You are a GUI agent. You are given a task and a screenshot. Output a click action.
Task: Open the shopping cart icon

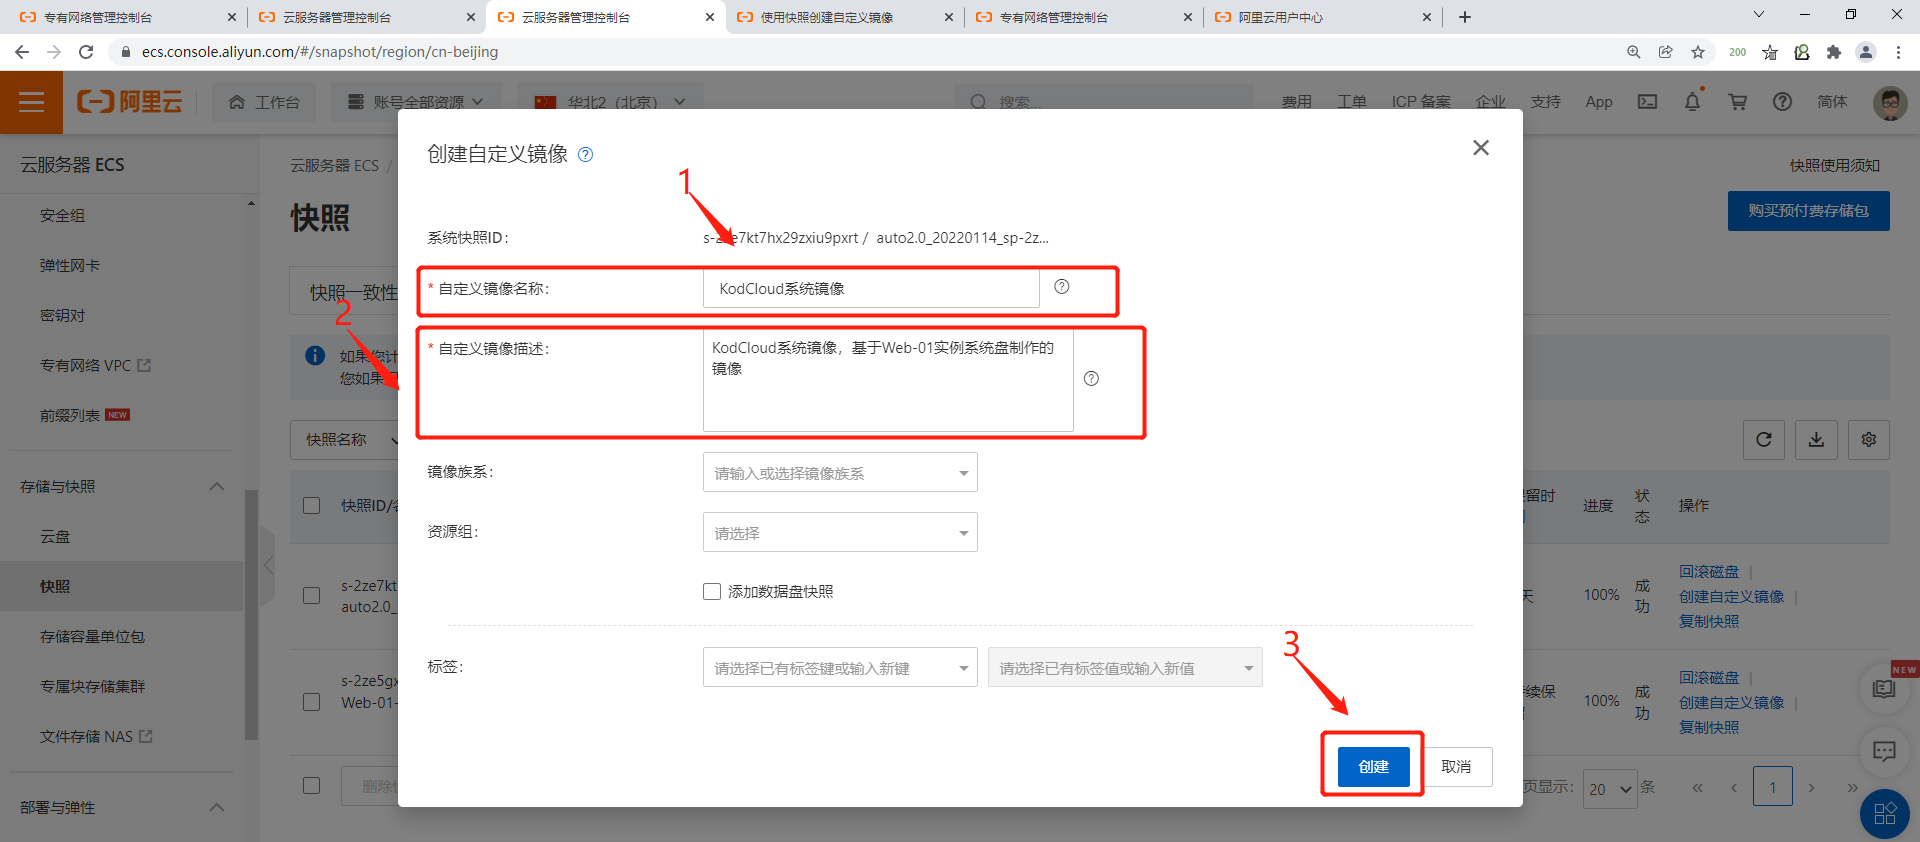coord(1737,102)
